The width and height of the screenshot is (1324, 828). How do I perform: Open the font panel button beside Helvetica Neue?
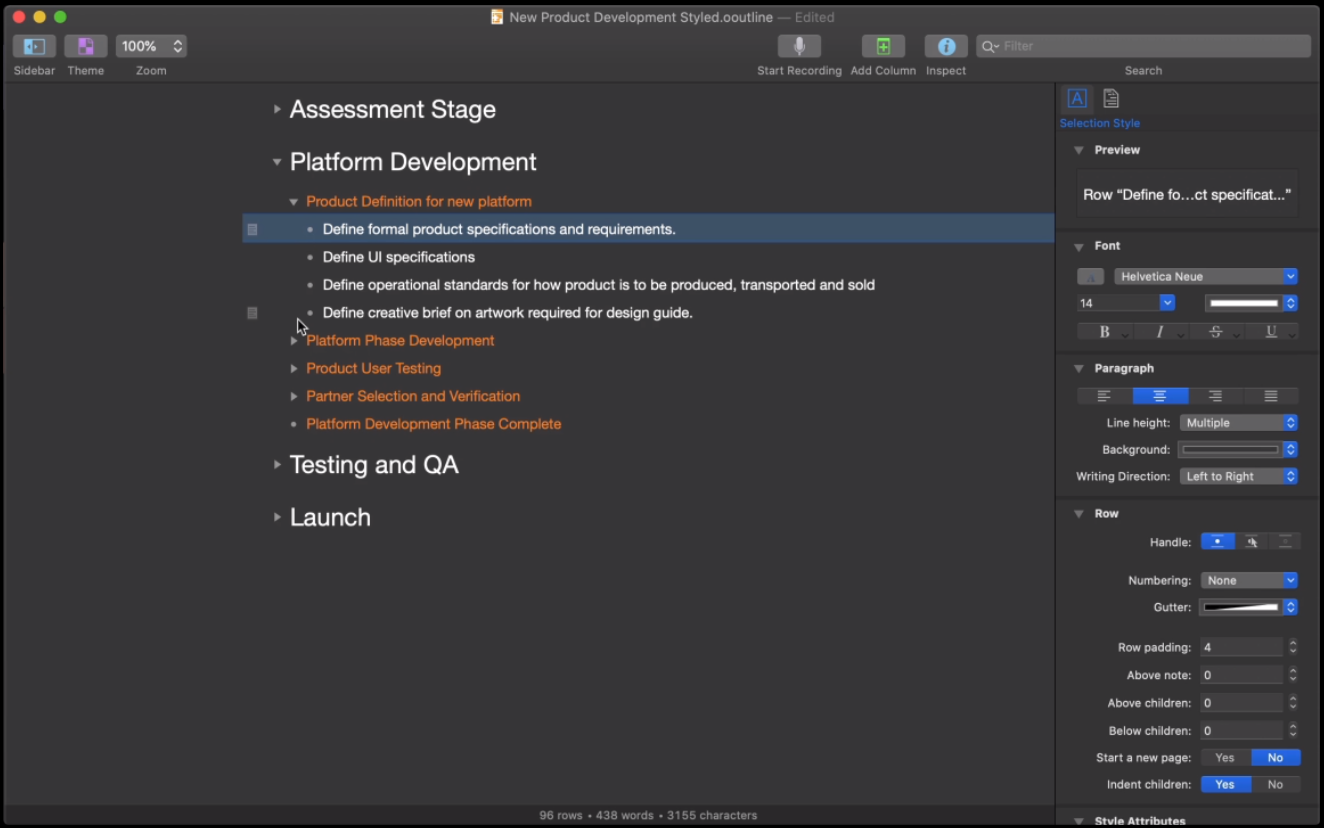1091,276
